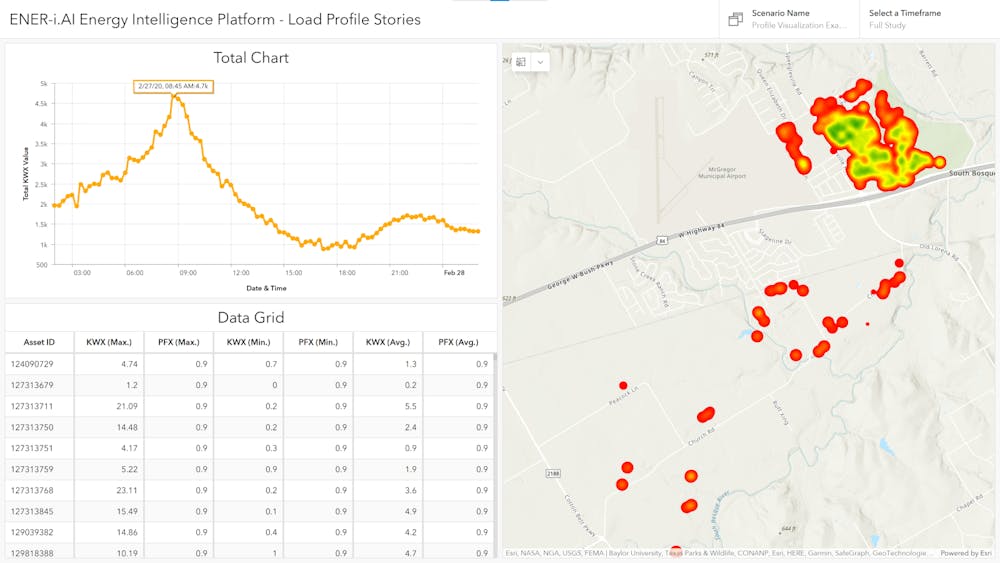Sort by PFX (Min.) column header
The height and width of the screenshot is (563, 1000).
318,342
